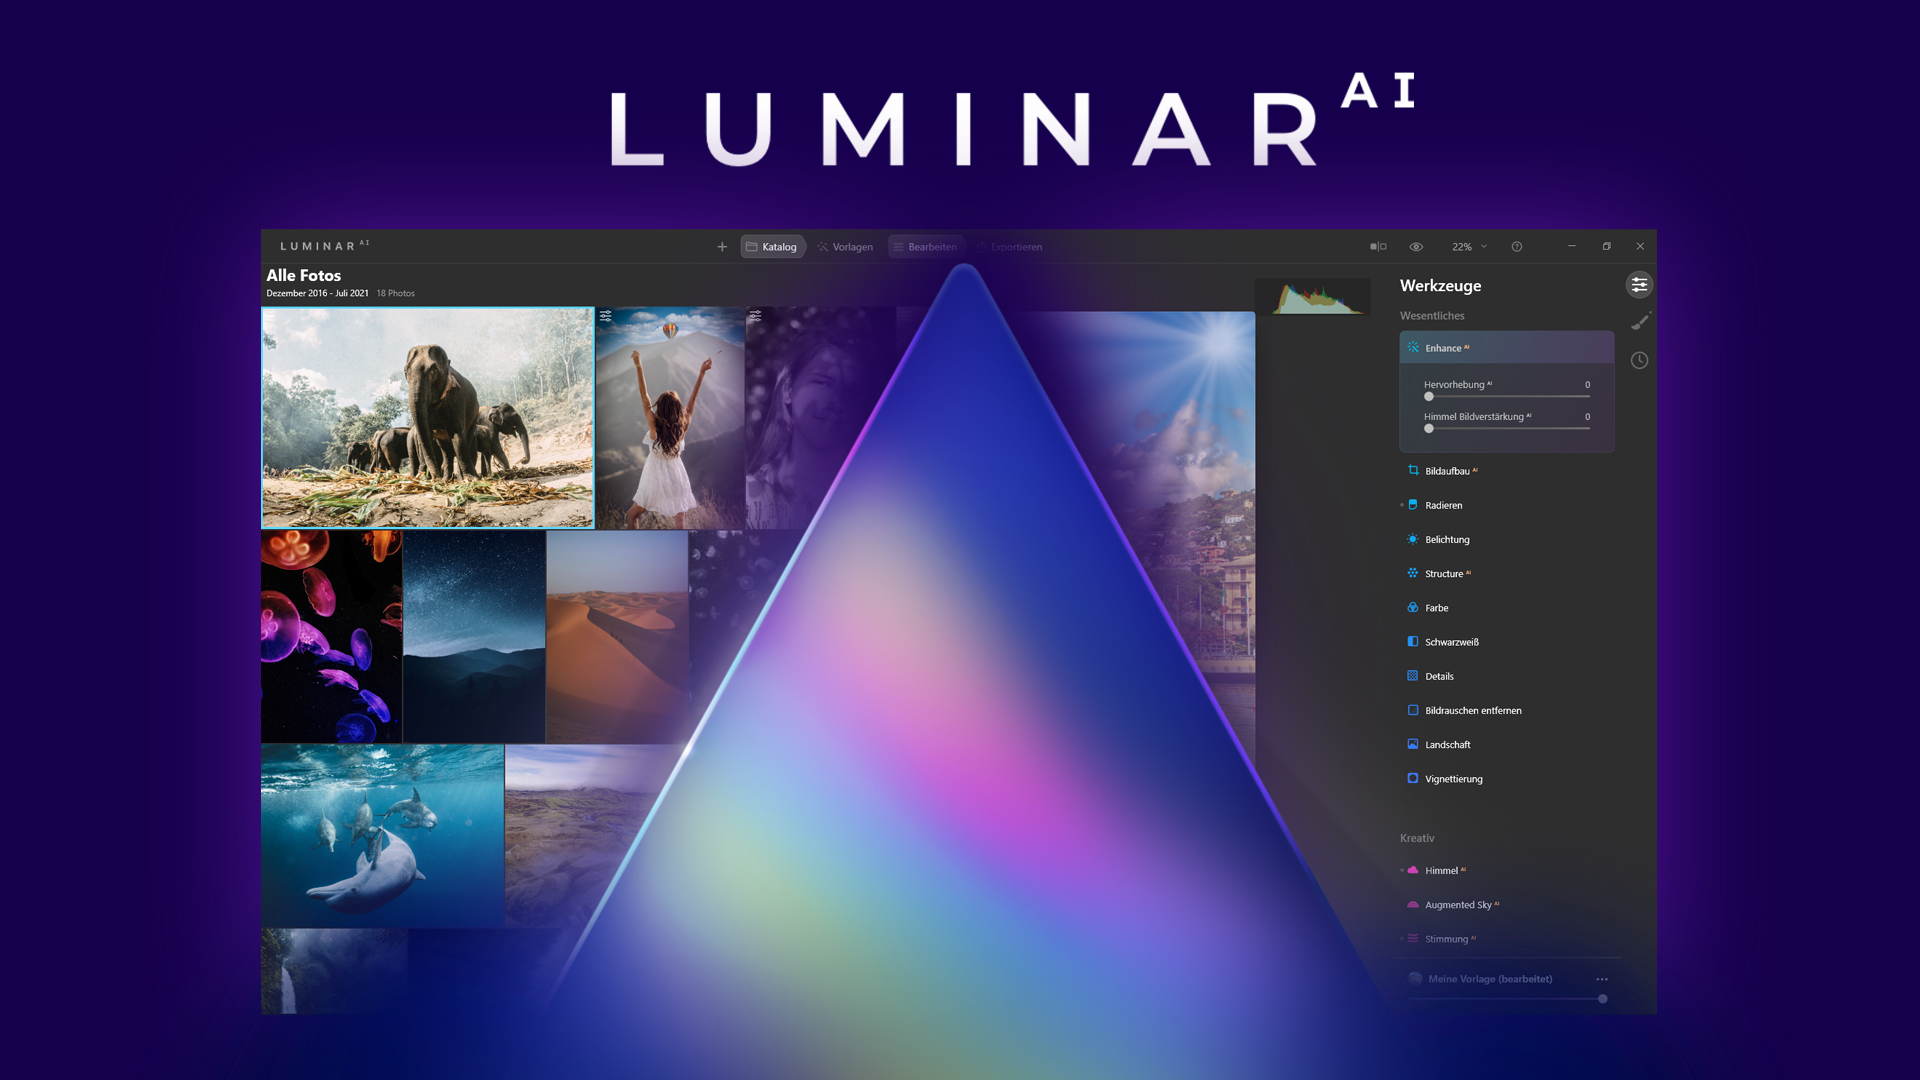Click the Structure AI tool icon
The image size is (1920, 1080).
(1411, 572)
